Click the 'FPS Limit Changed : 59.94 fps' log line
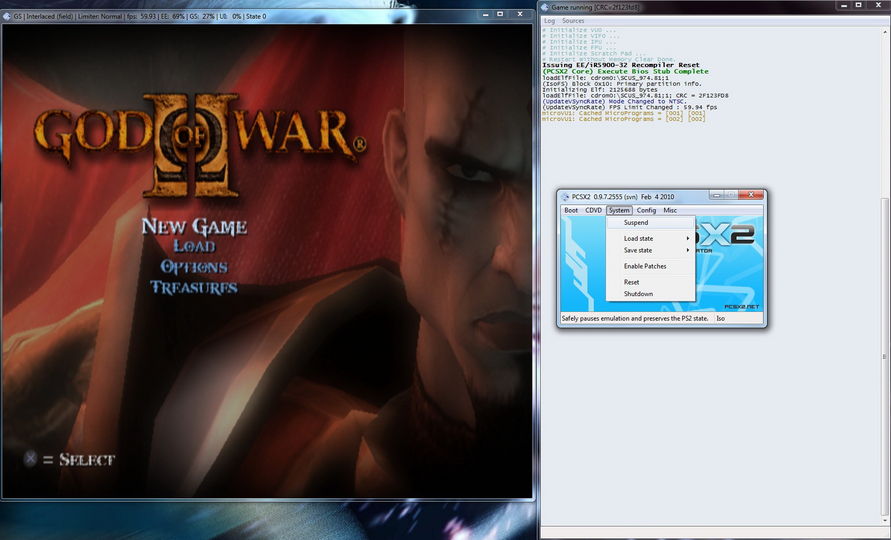Viewport: 891px width, 540px height. click(630, 107)
